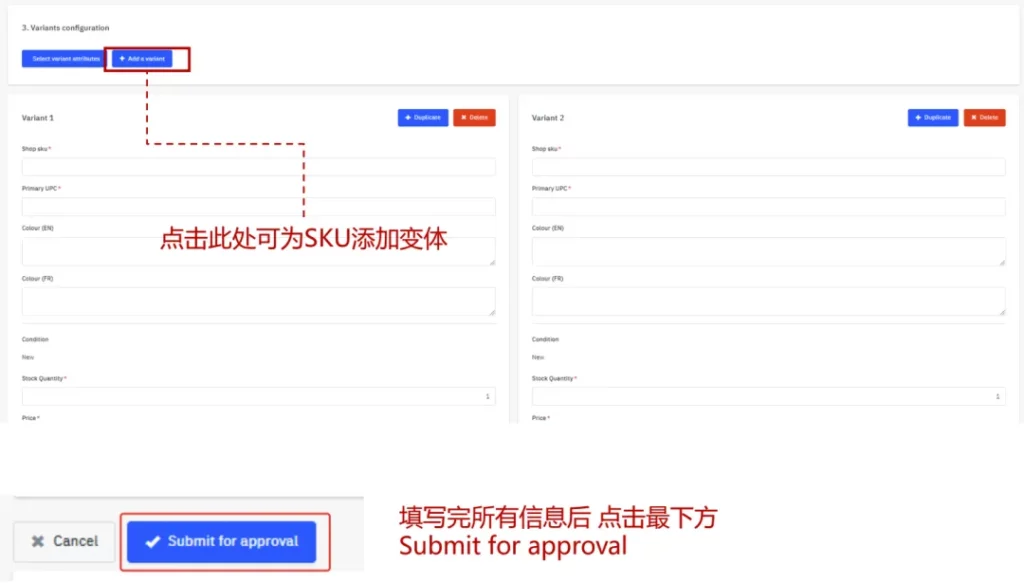Click the Cancel button
This screenshot has height=583, width=1024.
point(65,541)
